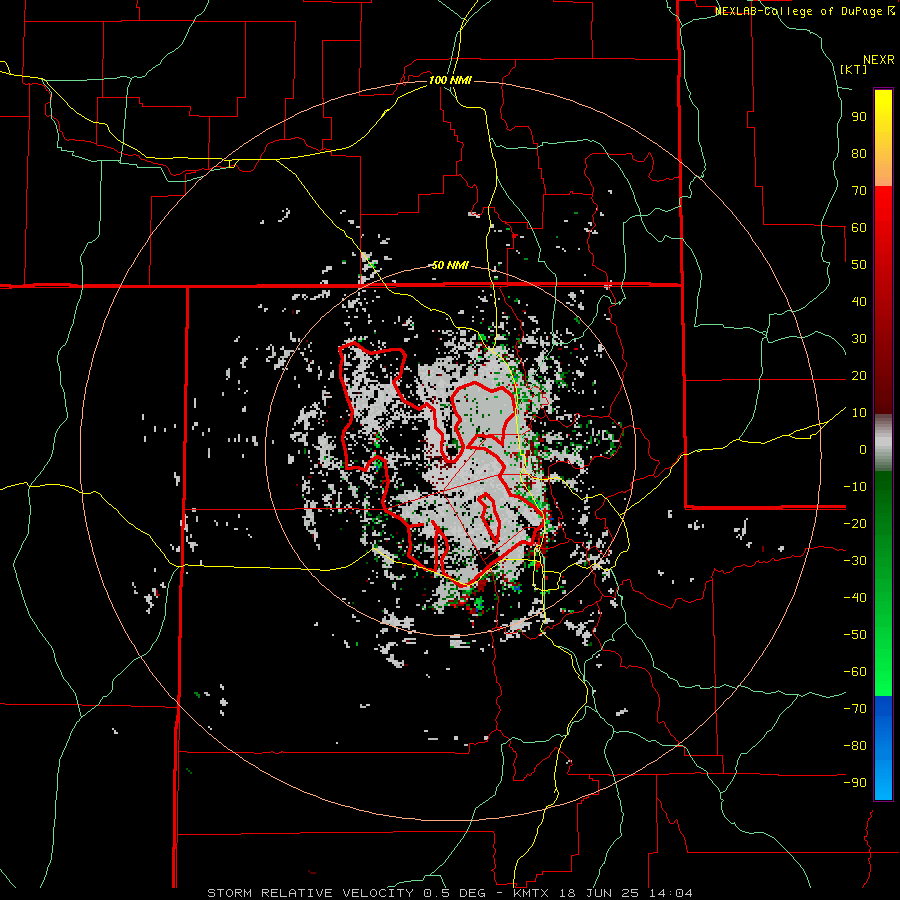Click the -50 knot scale label
This screenshot has width=900, height=900.
(855, 635)
